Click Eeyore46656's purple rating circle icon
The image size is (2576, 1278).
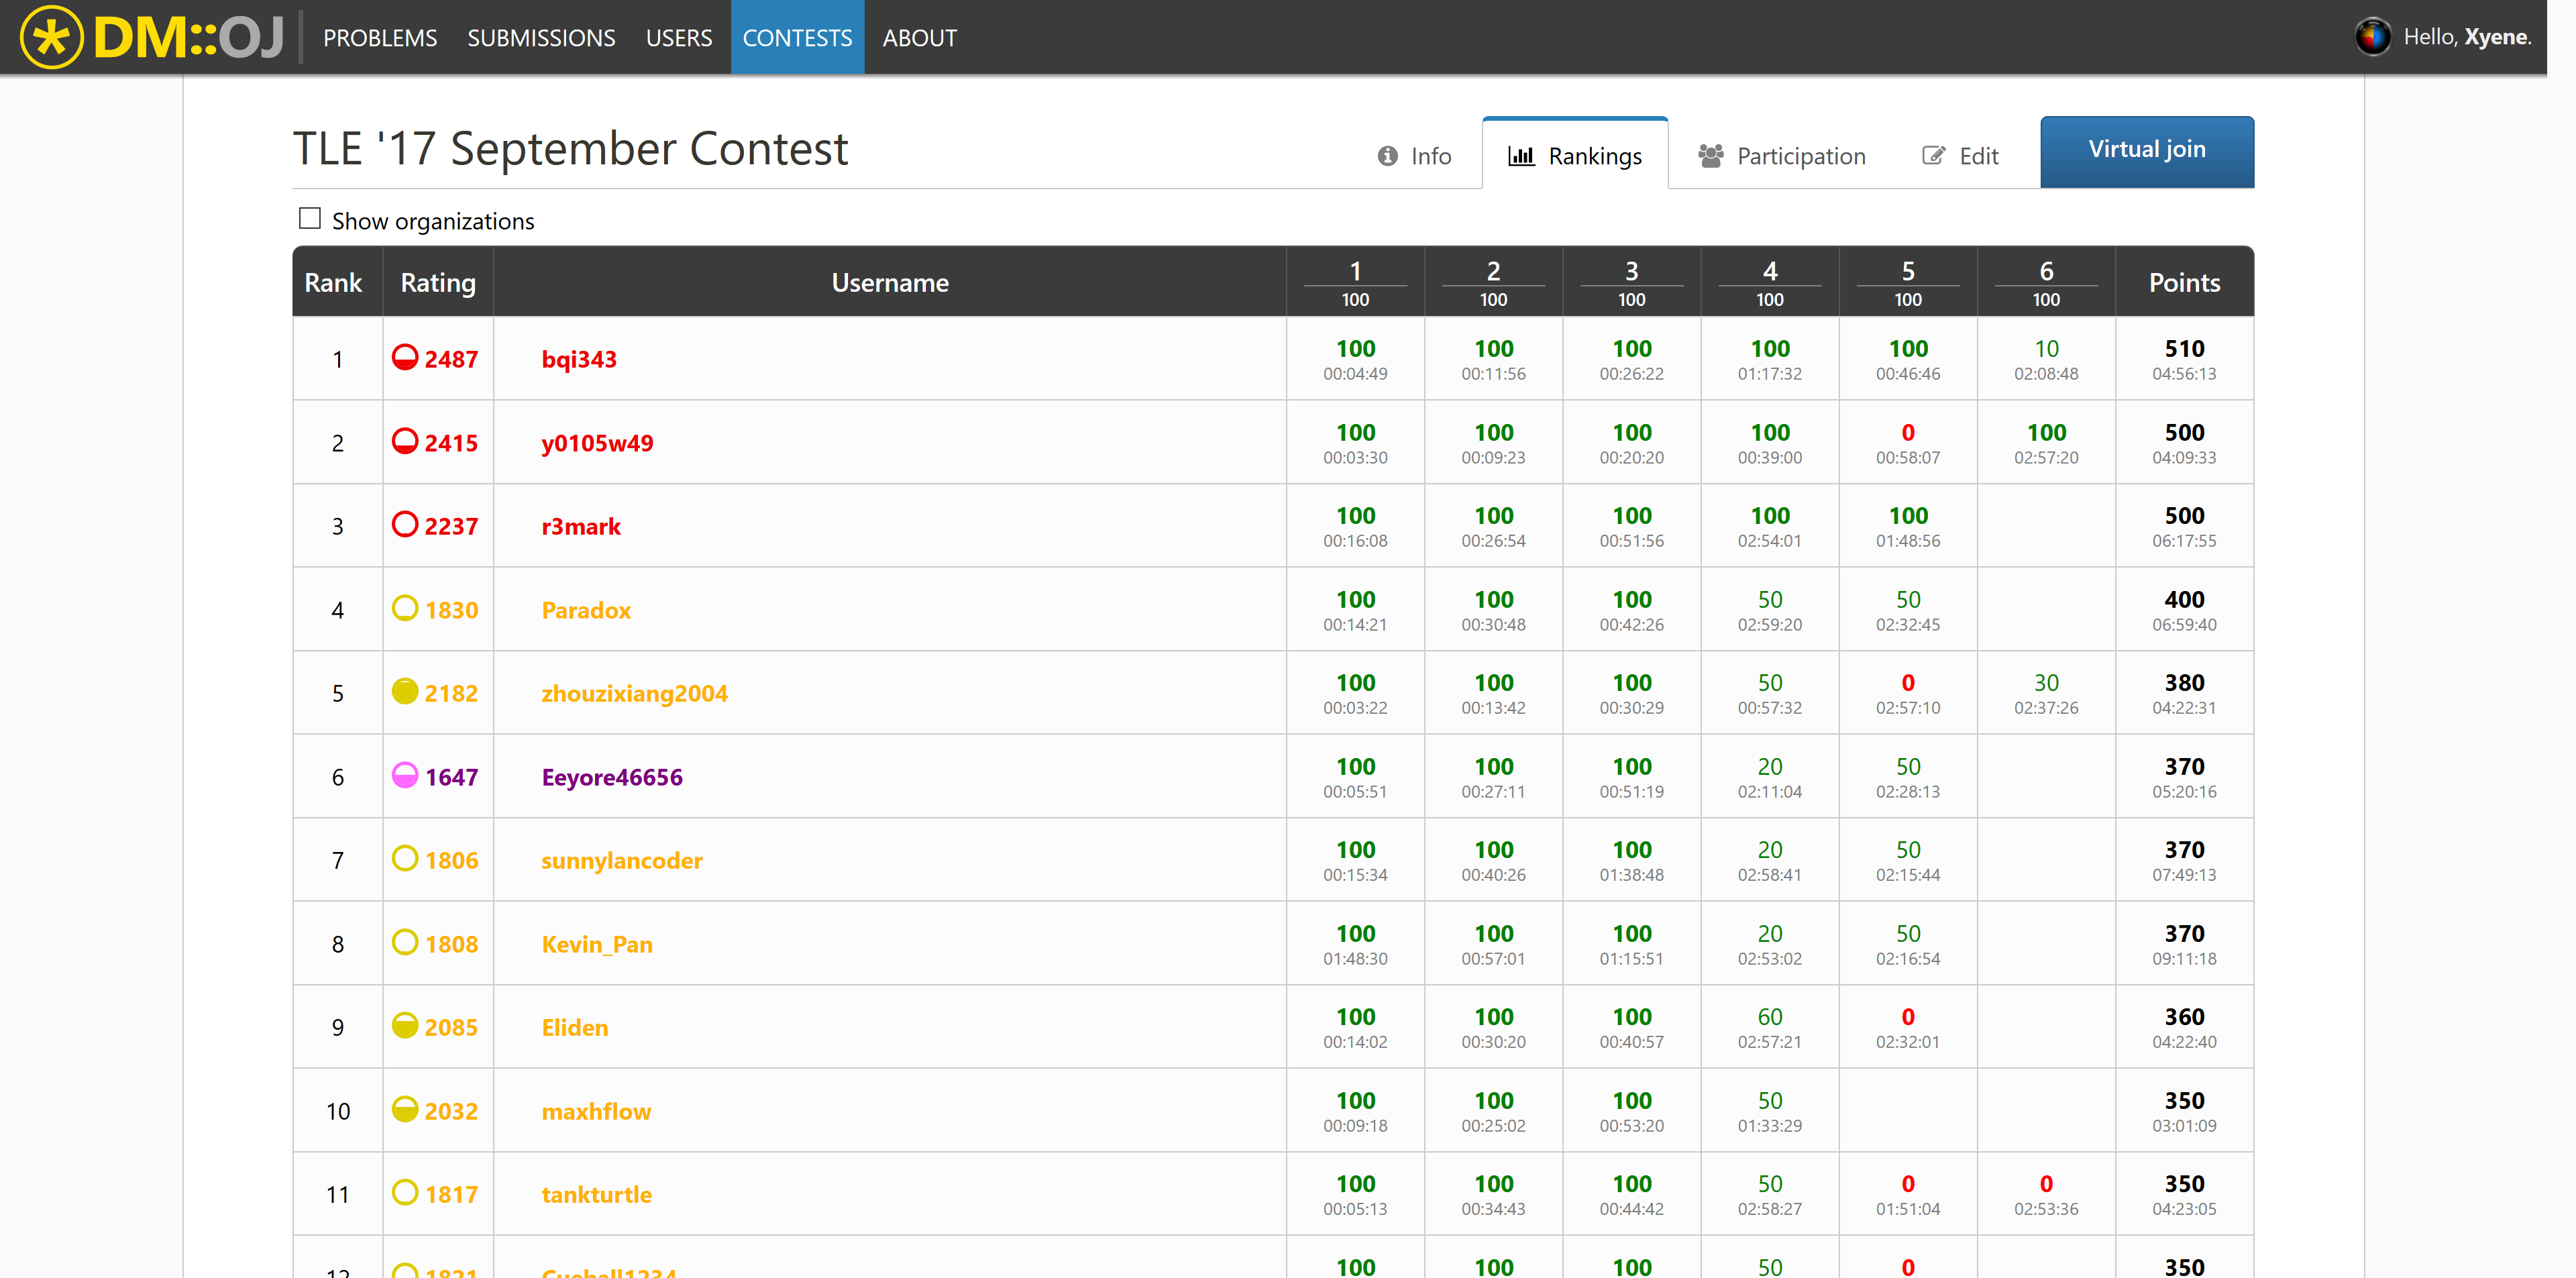coord(405,776)
